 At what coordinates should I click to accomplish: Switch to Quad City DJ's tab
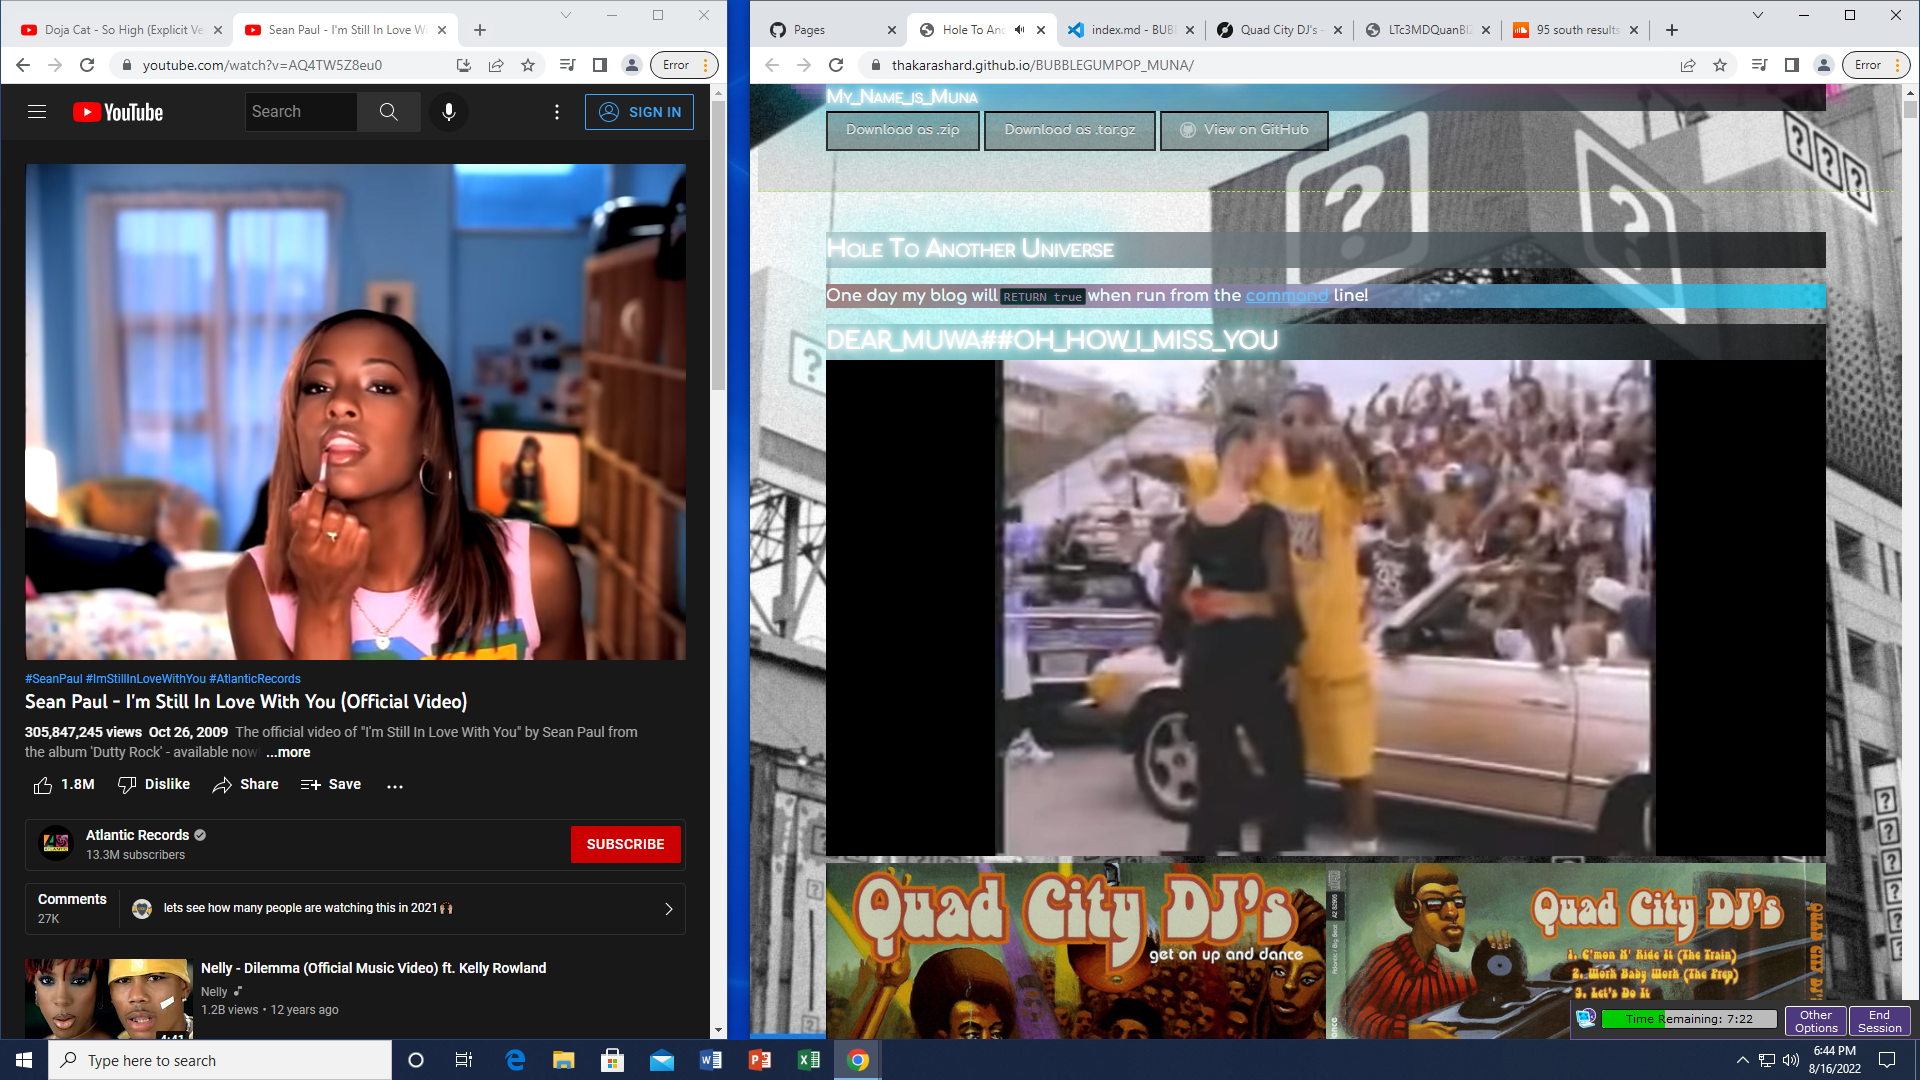tap(1276, 30)
